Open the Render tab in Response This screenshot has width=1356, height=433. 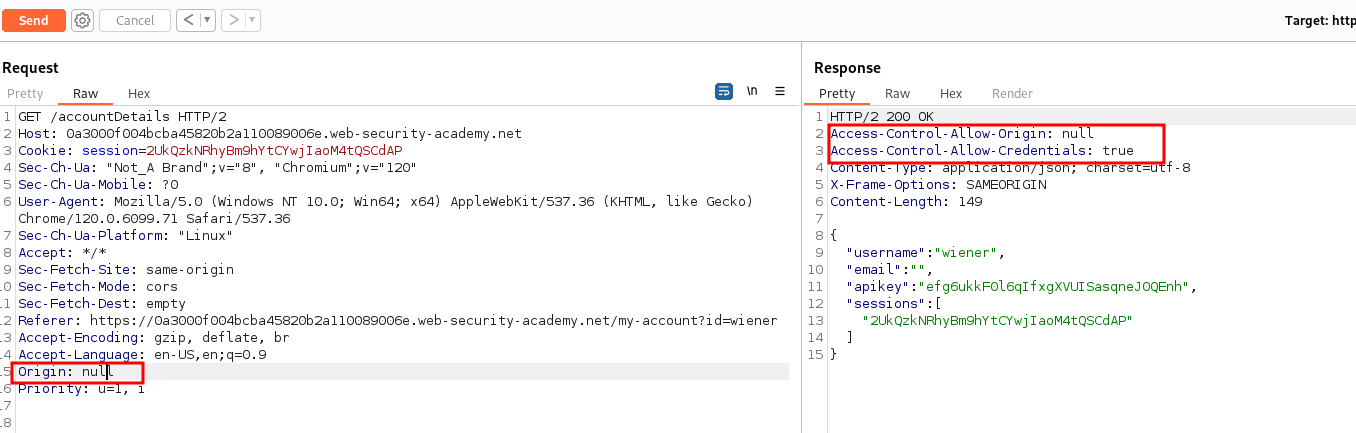tap(1011, 93)
